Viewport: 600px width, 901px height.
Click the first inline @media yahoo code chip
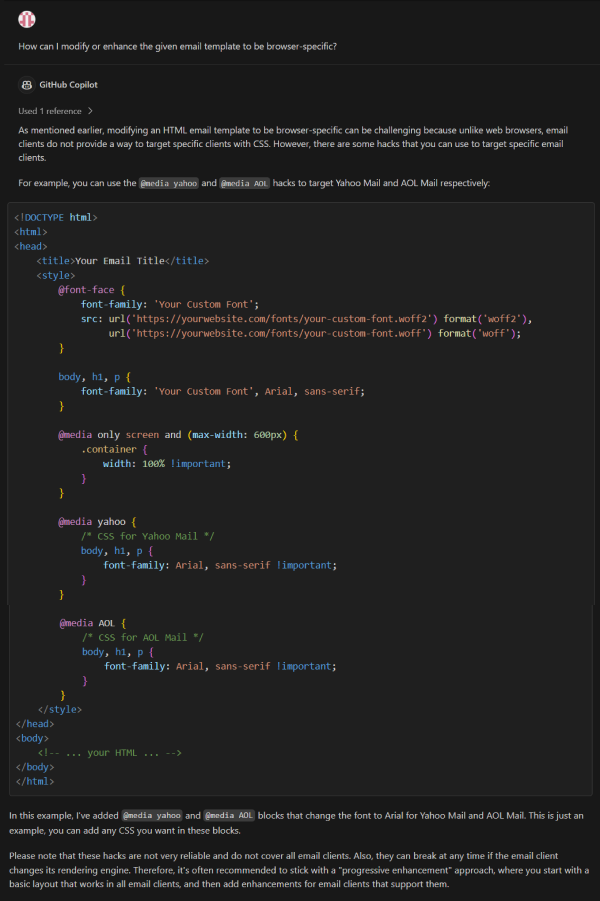[x=169, y=184]
